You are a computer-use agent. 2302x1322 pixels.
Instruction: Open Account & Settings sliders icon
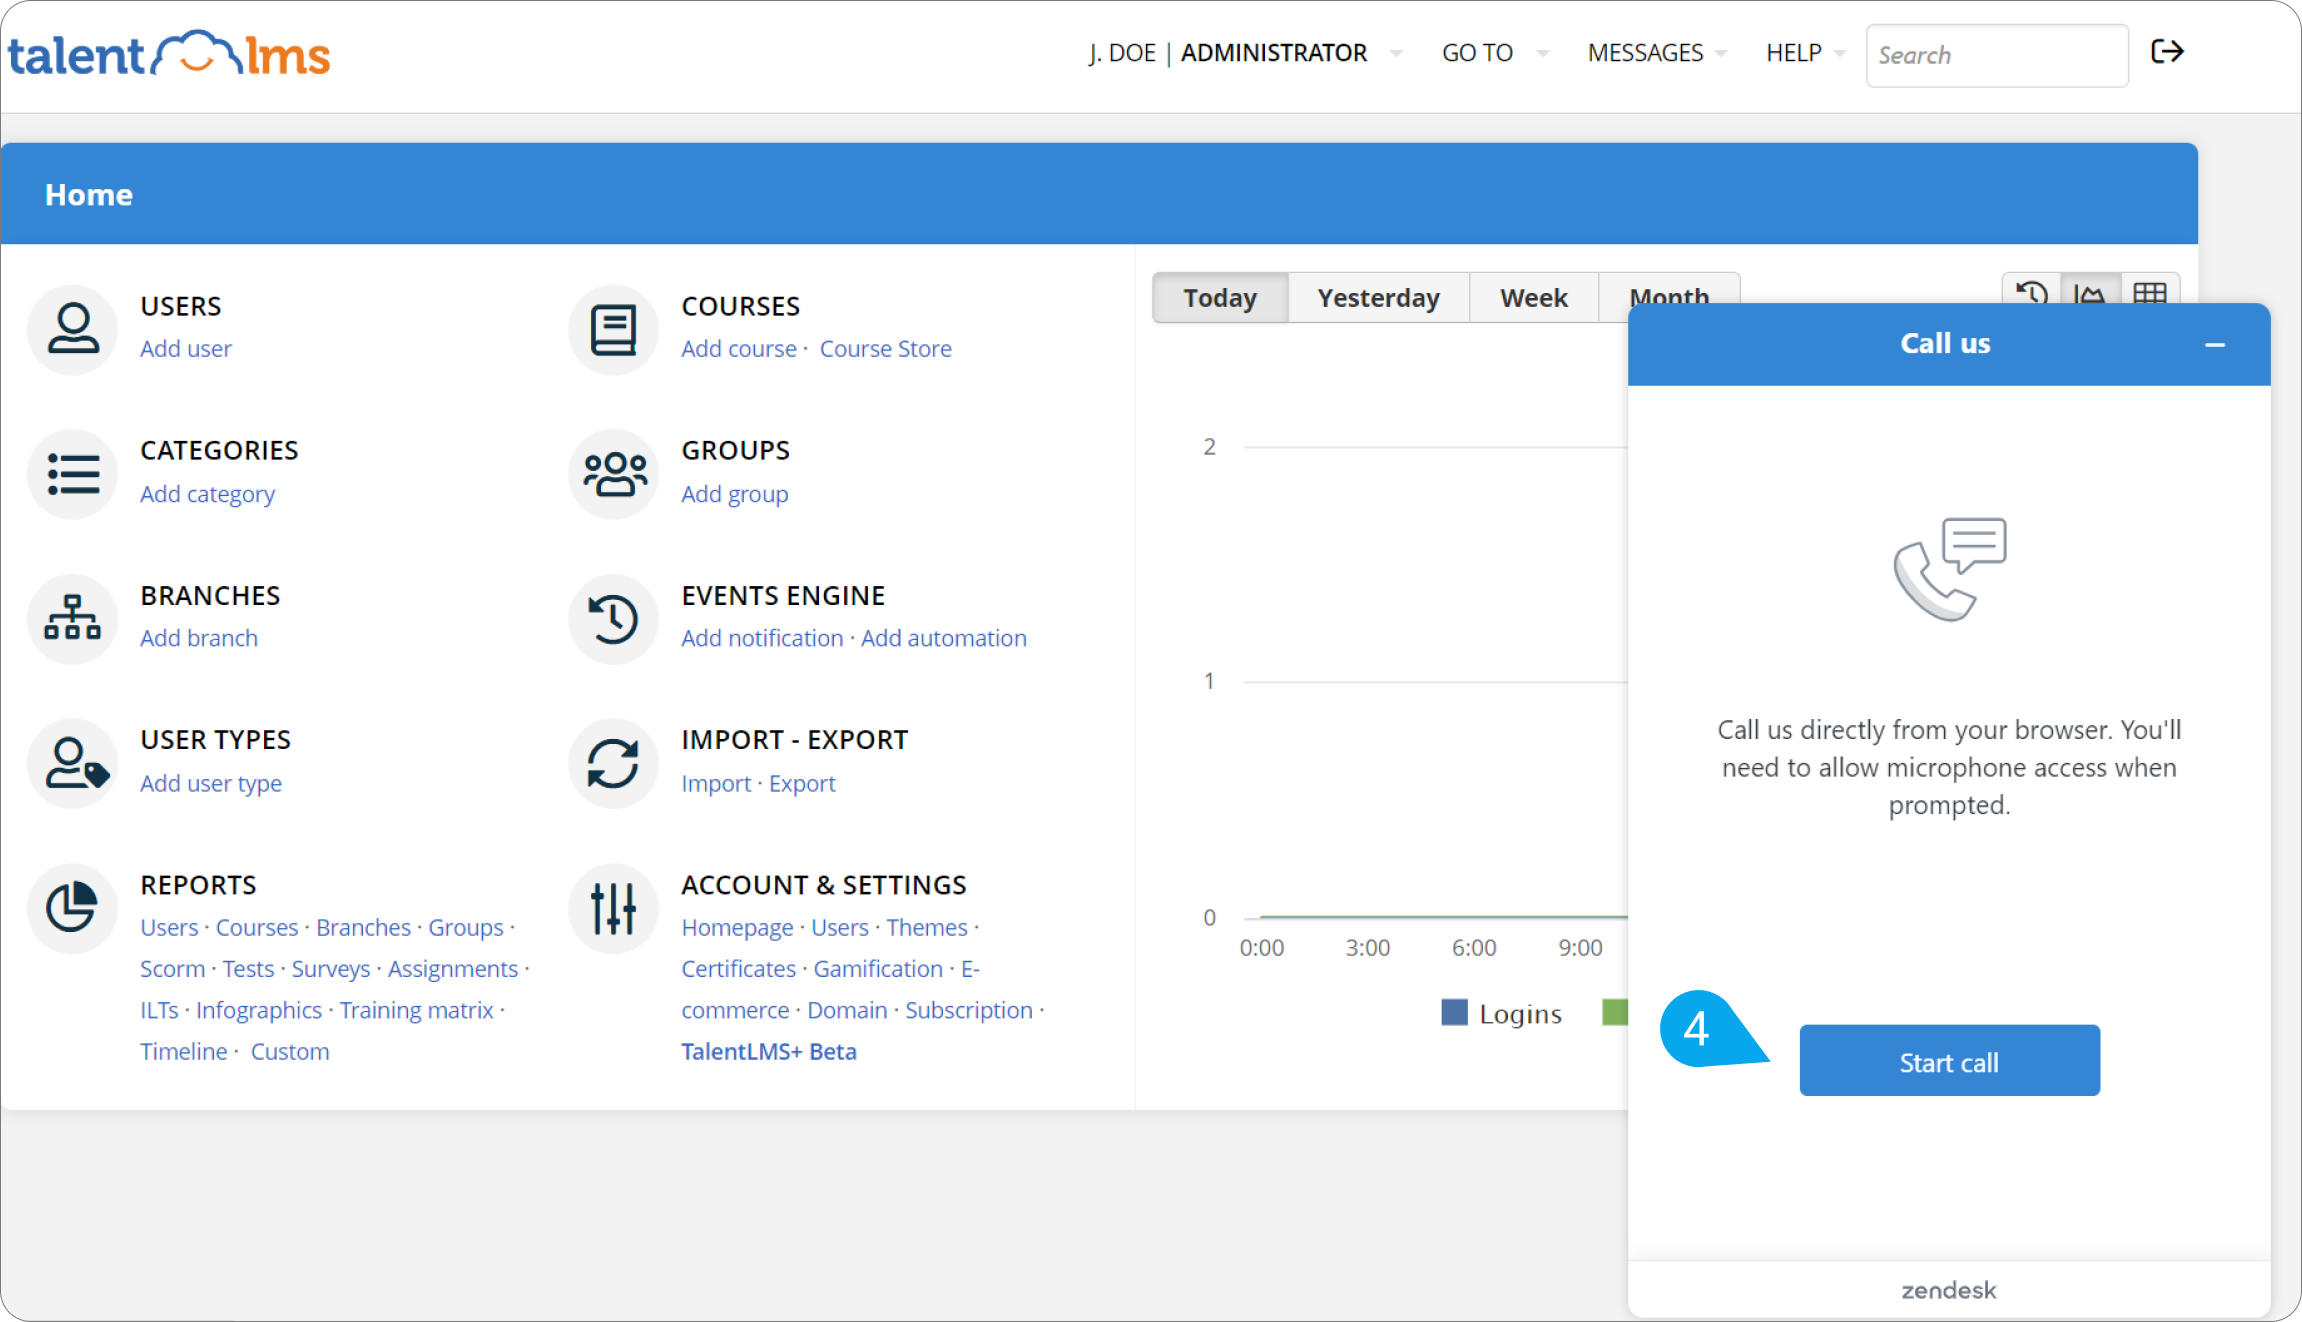613,908
